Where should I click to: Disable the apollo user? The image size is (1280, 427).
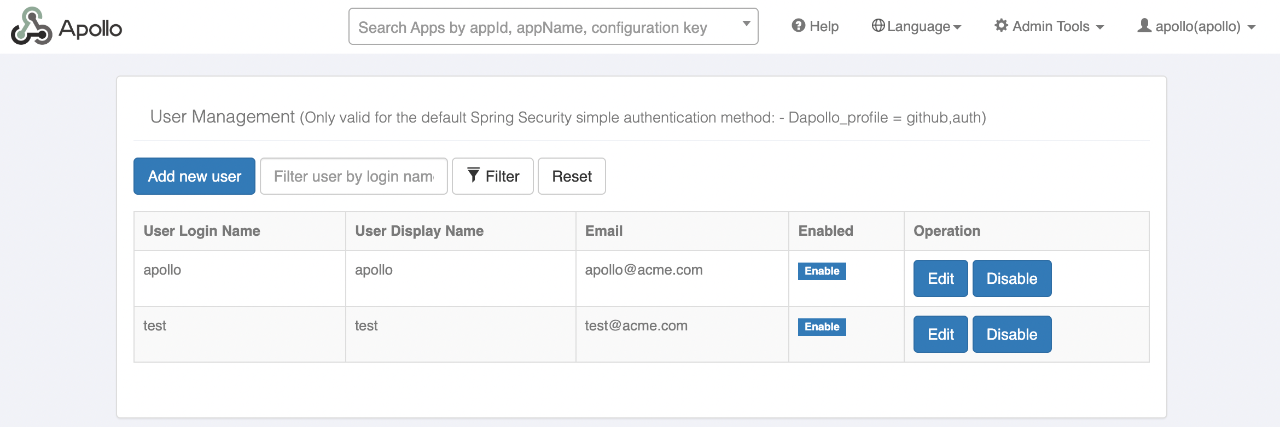1012,279
